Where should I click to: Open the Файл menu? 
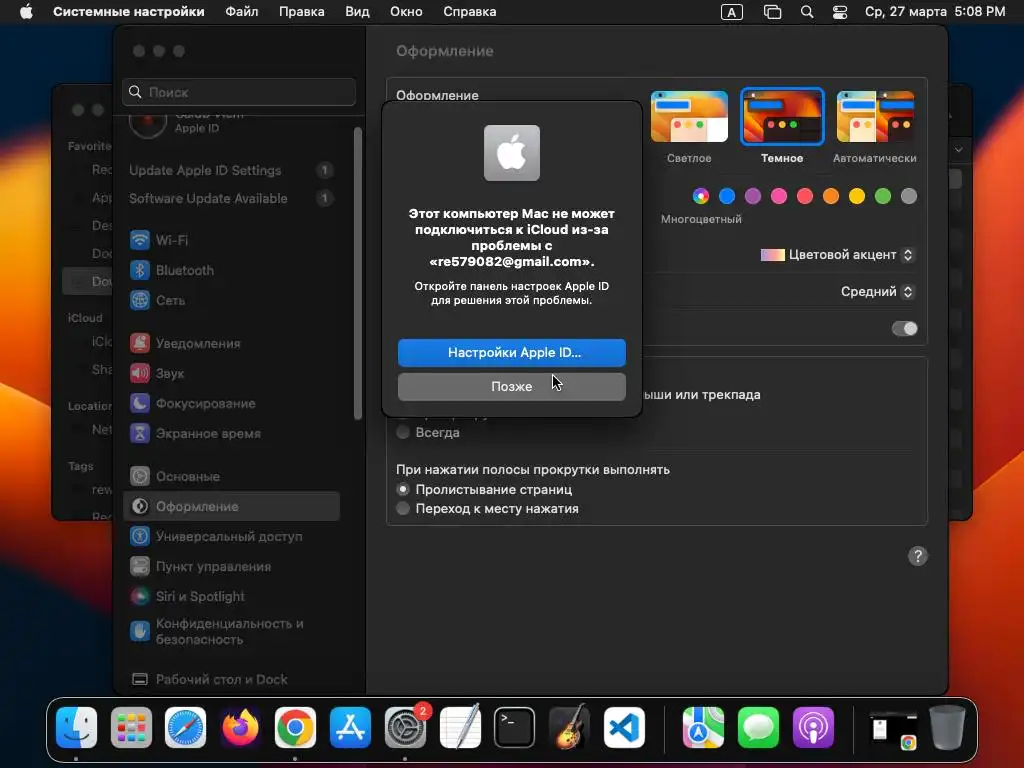click(x=242, y=12)
